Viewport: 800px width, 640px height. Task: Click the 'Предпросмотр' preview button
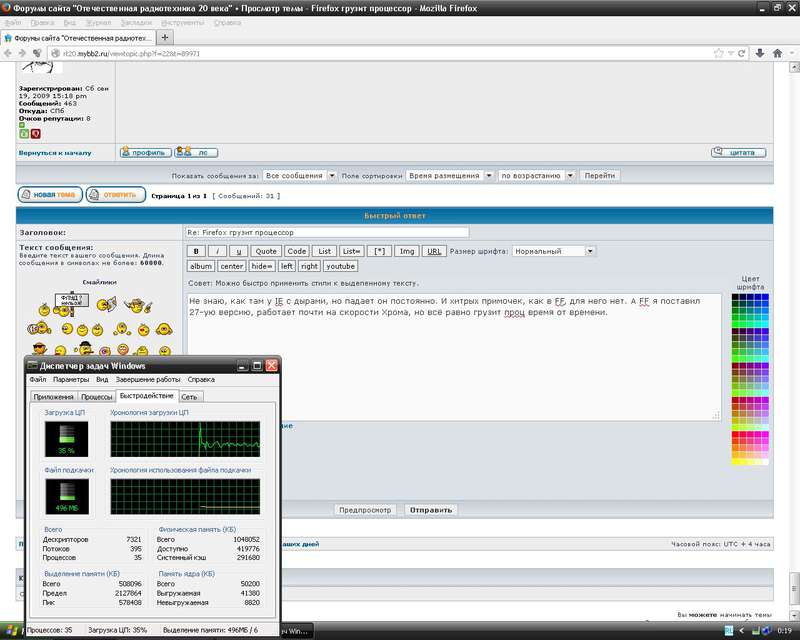tap(365, 510)
